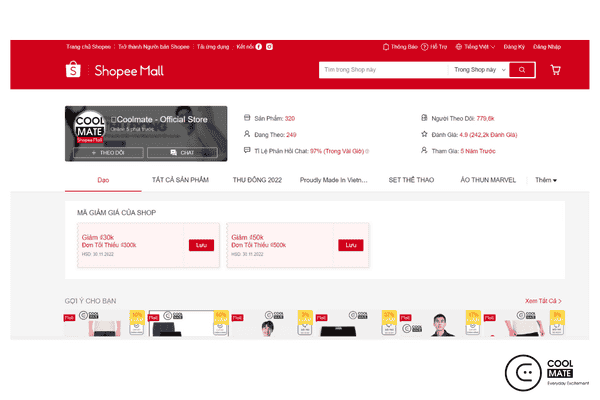The height and width of the screenshot is (400, 600).
Task: Save the Giảm ₫50k voucher with Lưu
Action: (x=350, y=245)
